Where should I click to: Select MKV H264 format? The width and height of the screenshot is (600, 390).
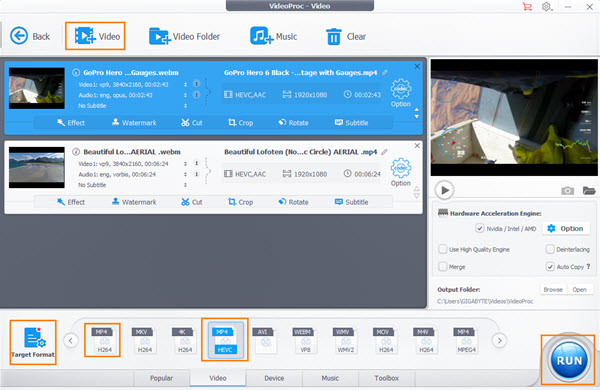(144, 340)
